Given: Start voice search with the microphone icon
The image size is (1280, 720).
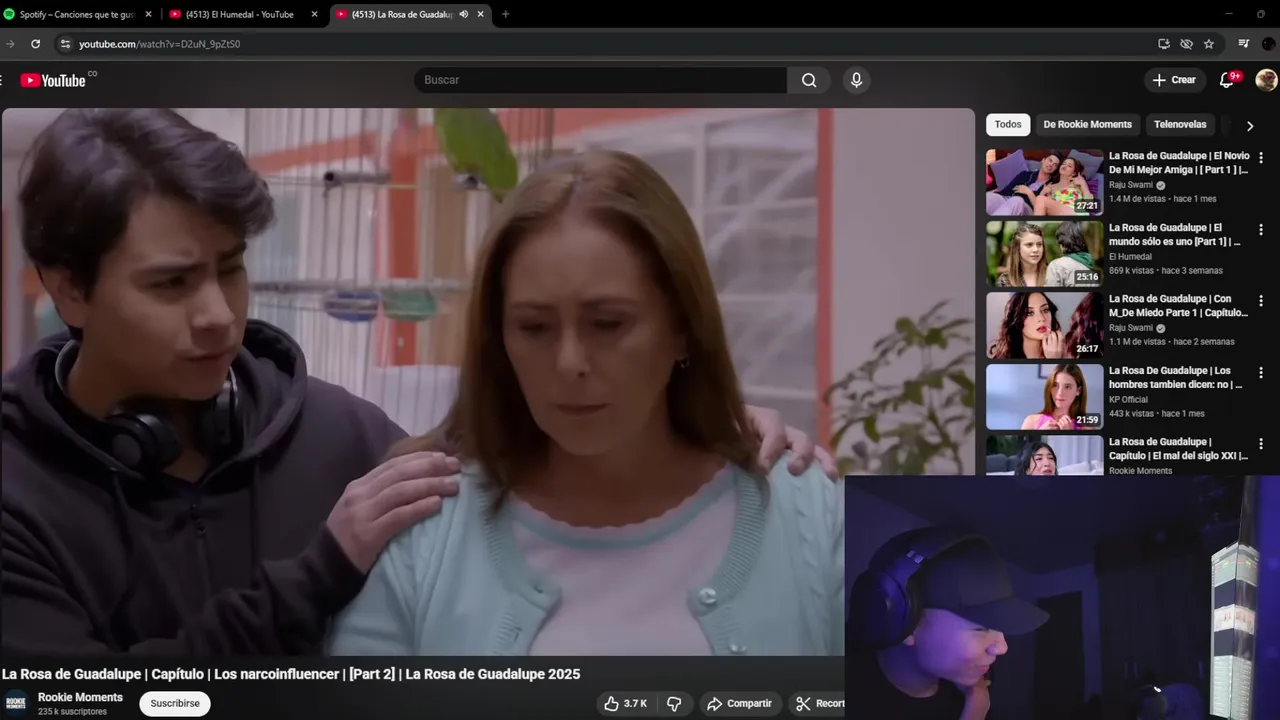Looking at the screenshot, I should click(x=856, y=80).
